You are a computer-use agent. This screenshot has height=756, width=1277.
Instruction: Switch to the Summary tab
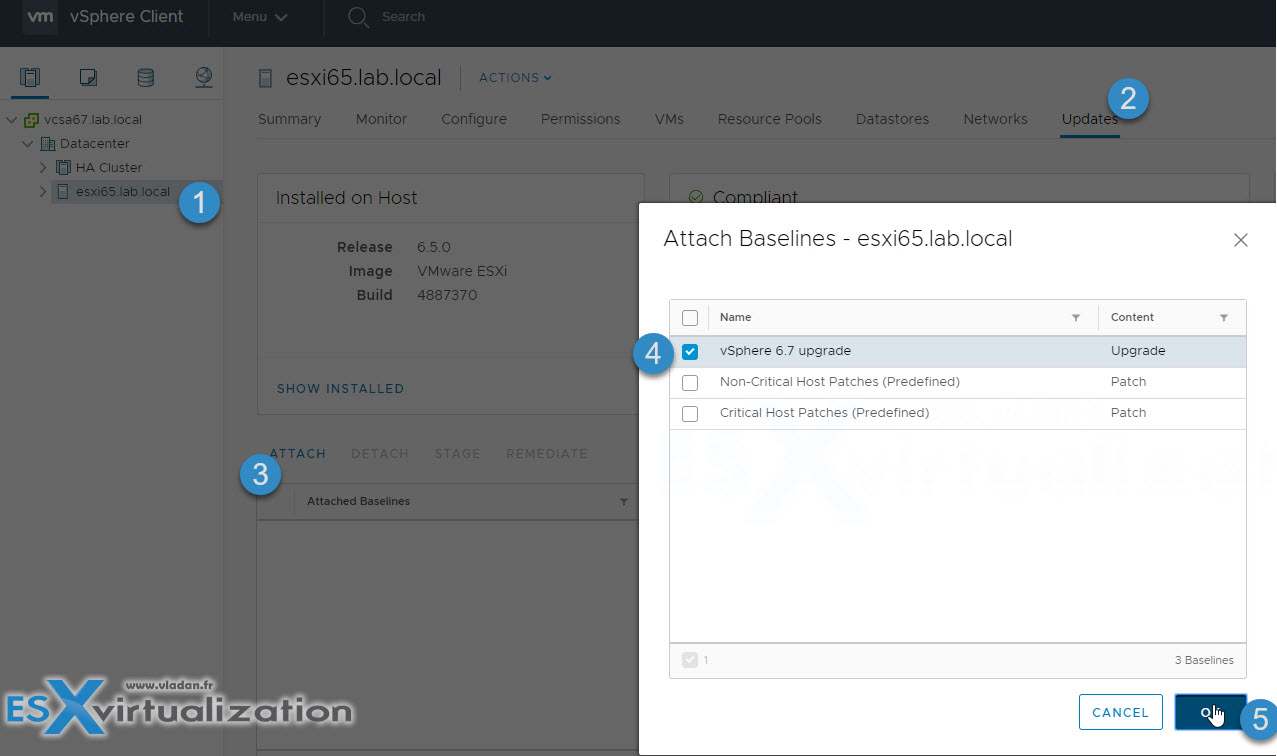(289, 119)
